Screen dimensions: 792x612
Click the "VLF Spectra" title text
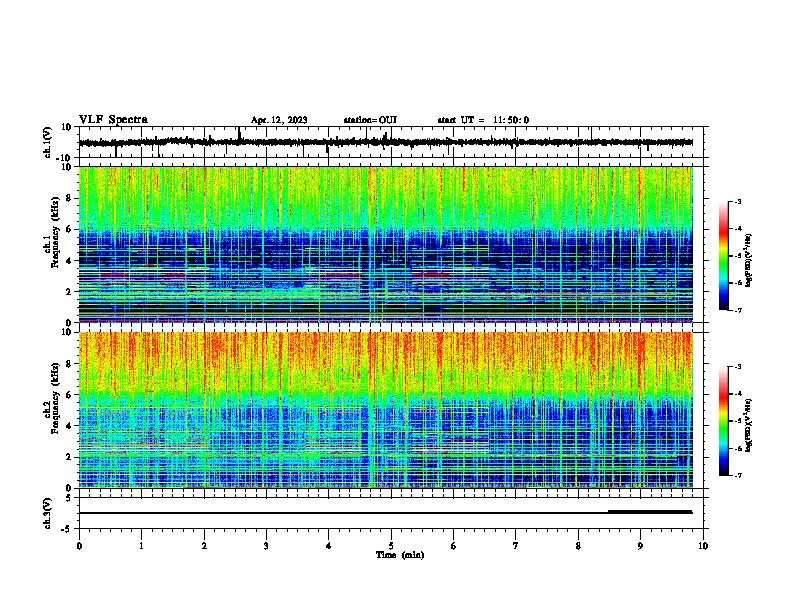(x=113, y=119)
